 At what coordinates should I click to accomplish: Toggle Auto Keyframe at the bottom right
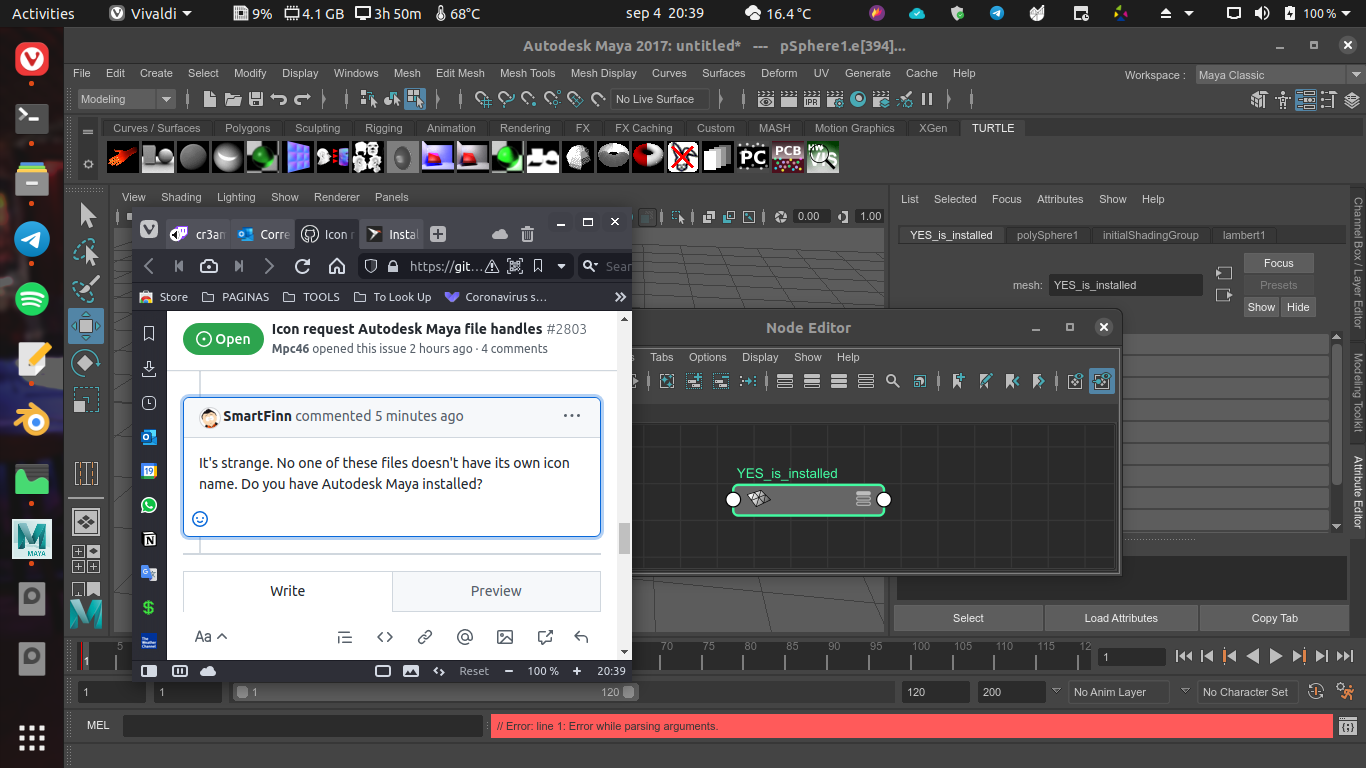pos(1316,691)
